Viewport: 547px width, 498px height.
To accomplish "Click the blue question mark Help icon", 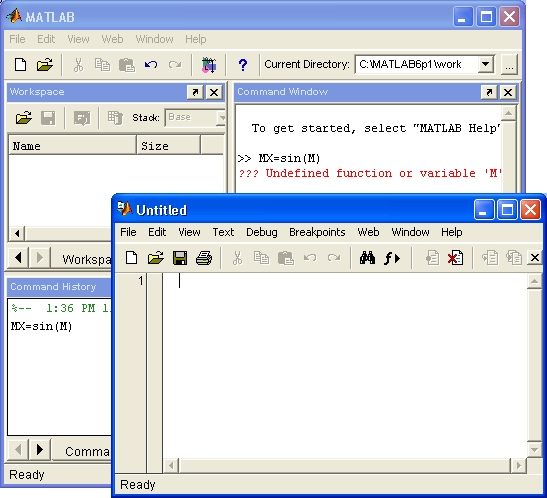I will 243,65.
